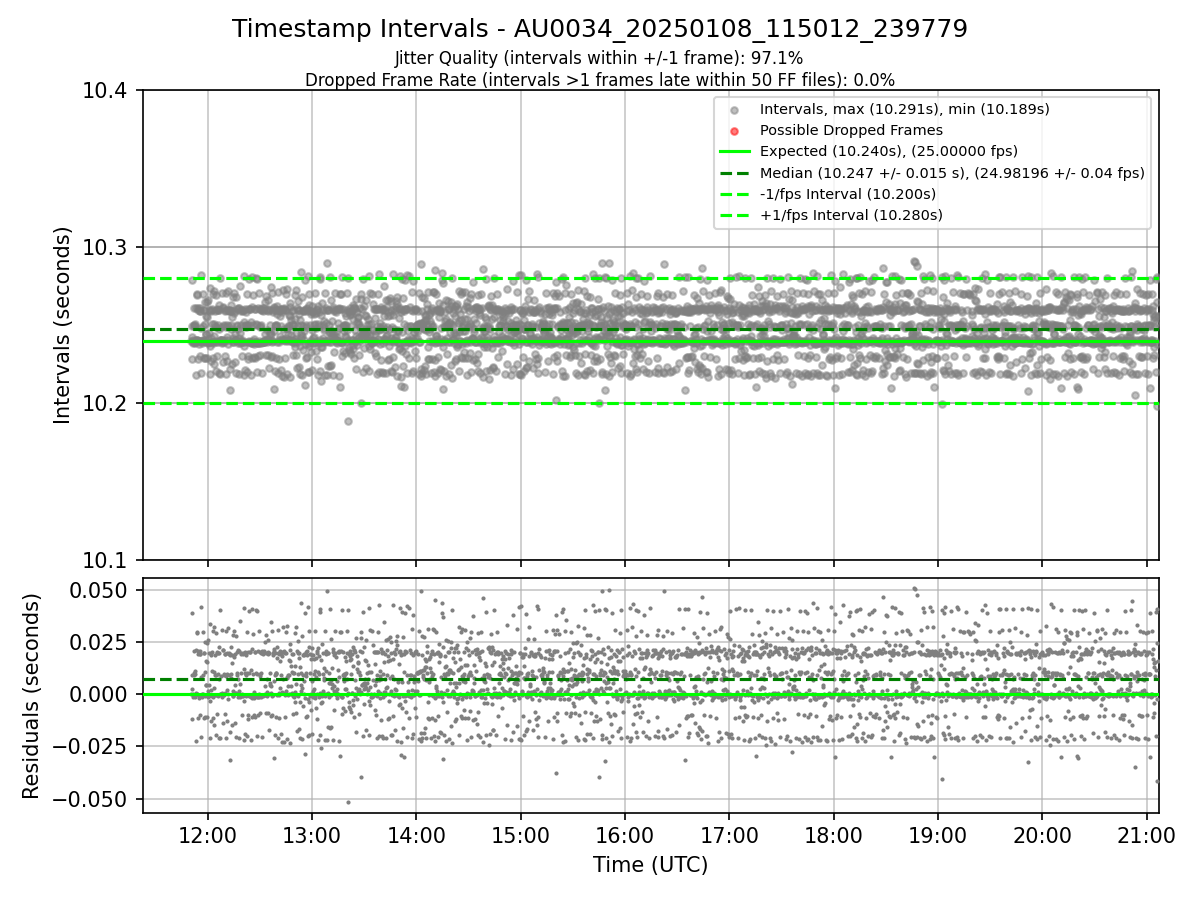
Task: Click the gray dot marker beside Intervals legend
Action: (x=734, y=110)
